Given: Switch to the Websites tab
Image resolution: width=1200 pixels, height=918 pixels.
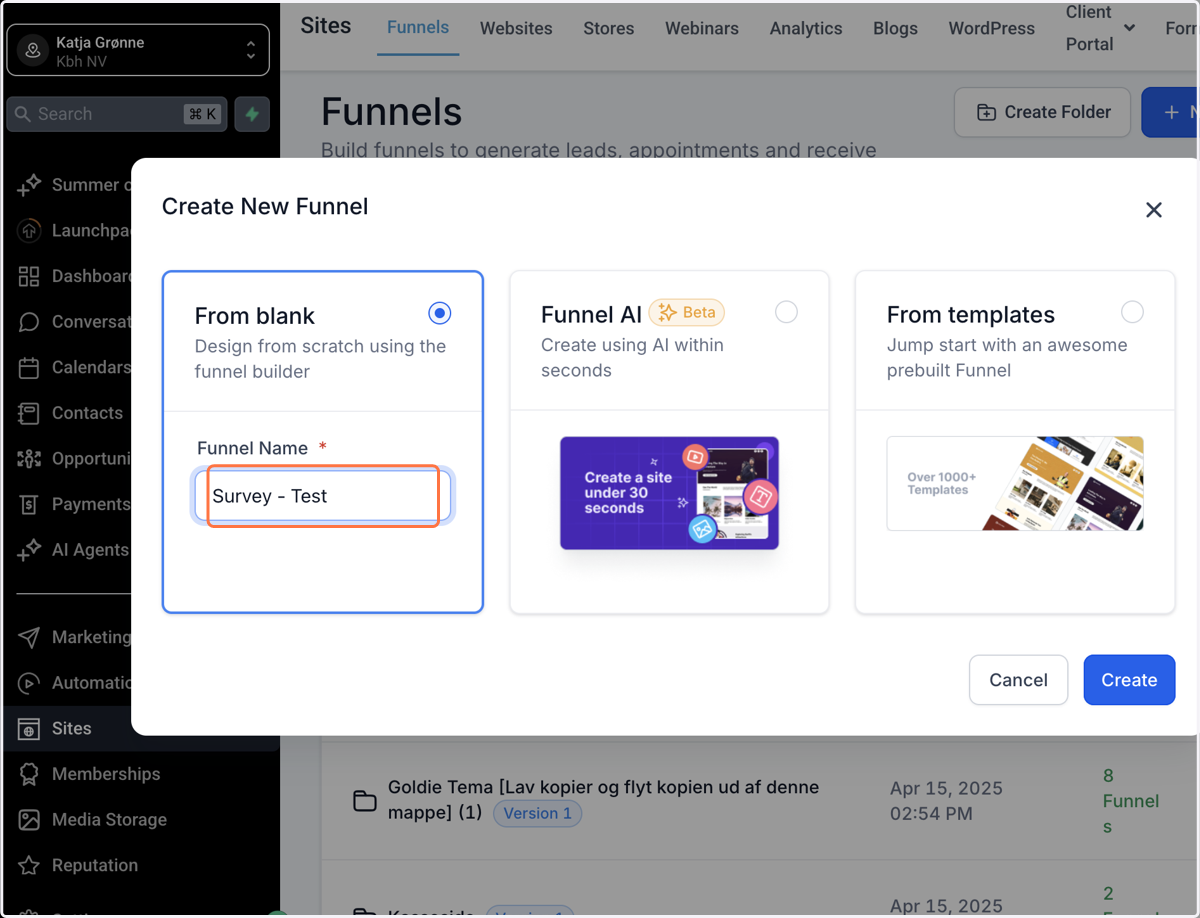Looking at the screenshot, I should coord(516,29).
